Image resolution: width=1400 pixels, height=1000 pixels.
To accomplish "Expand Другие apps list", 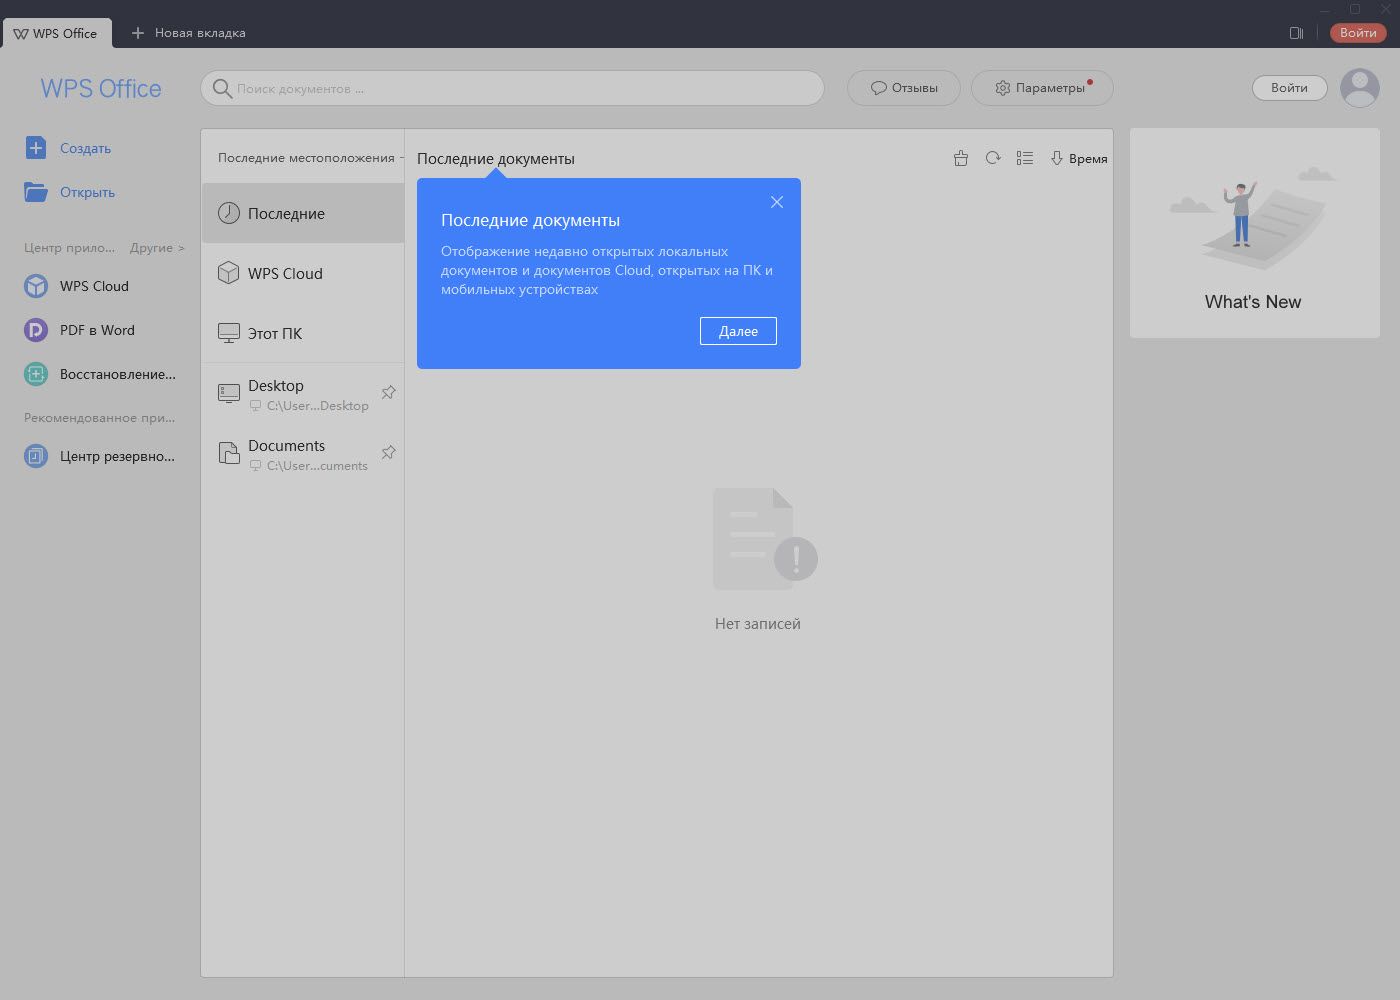I will click(157, 248).
